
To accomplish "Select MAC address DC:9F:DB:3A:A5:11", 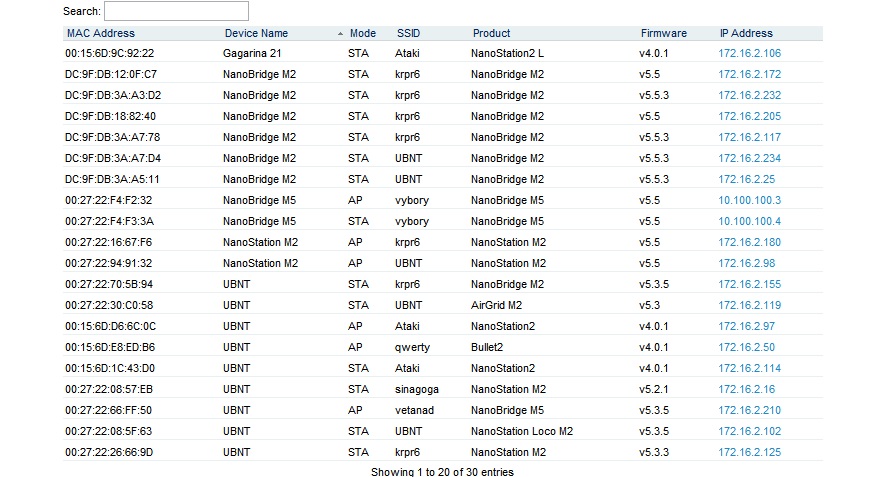I will [112, 179].
